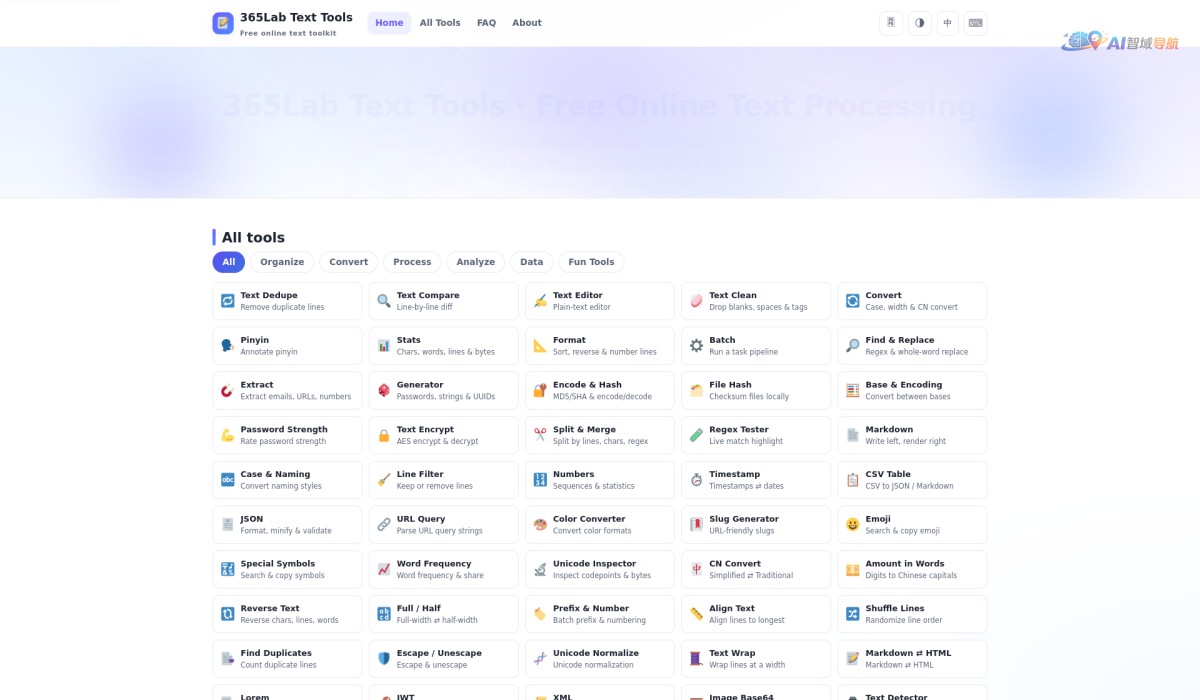Viewport: 1200px width, 700px height.
Task: Click the Word Frequency trend-chart icon
Action: (384, 569)
